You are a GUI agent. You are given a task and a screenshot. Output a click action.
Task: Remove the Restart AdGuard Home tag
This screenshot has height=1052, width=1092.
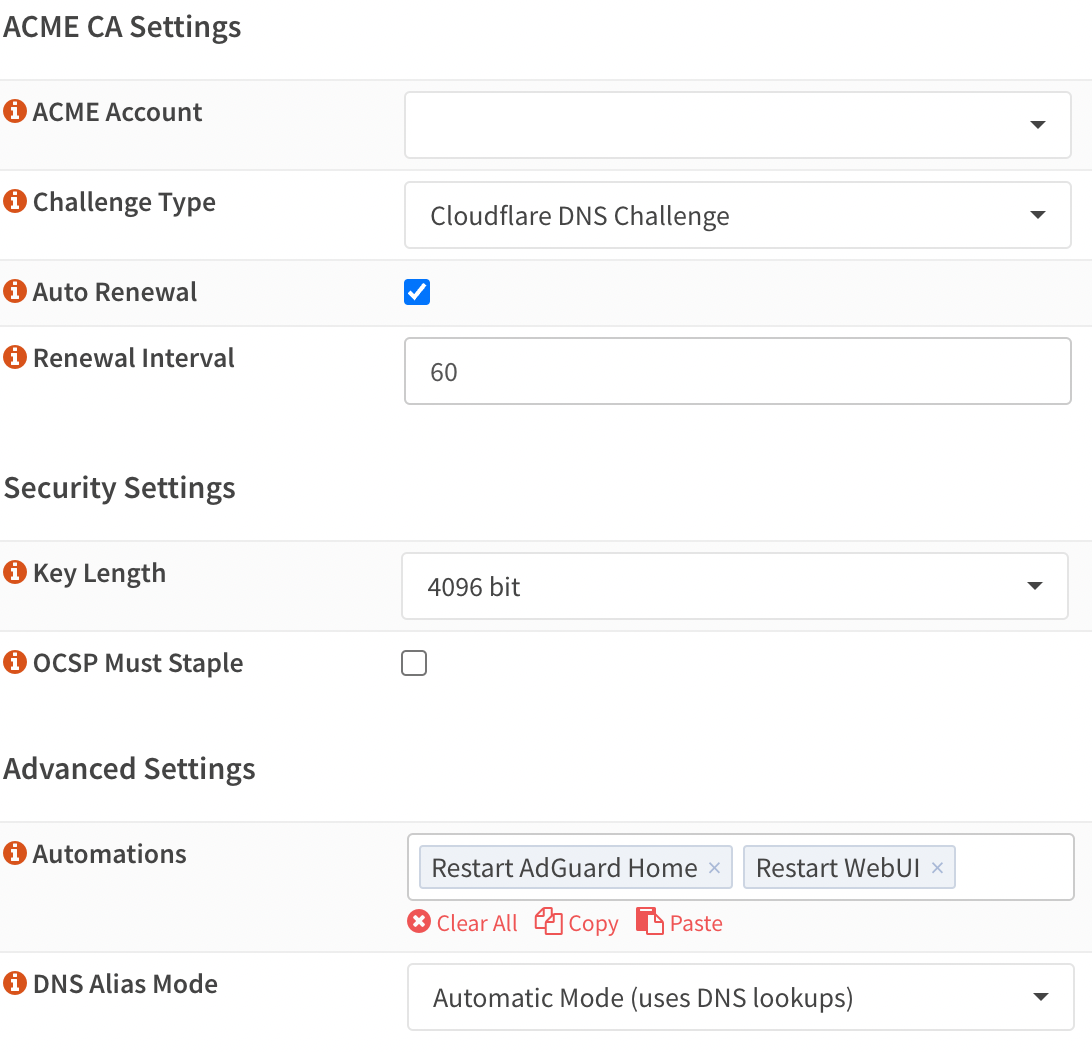point(714,868)
